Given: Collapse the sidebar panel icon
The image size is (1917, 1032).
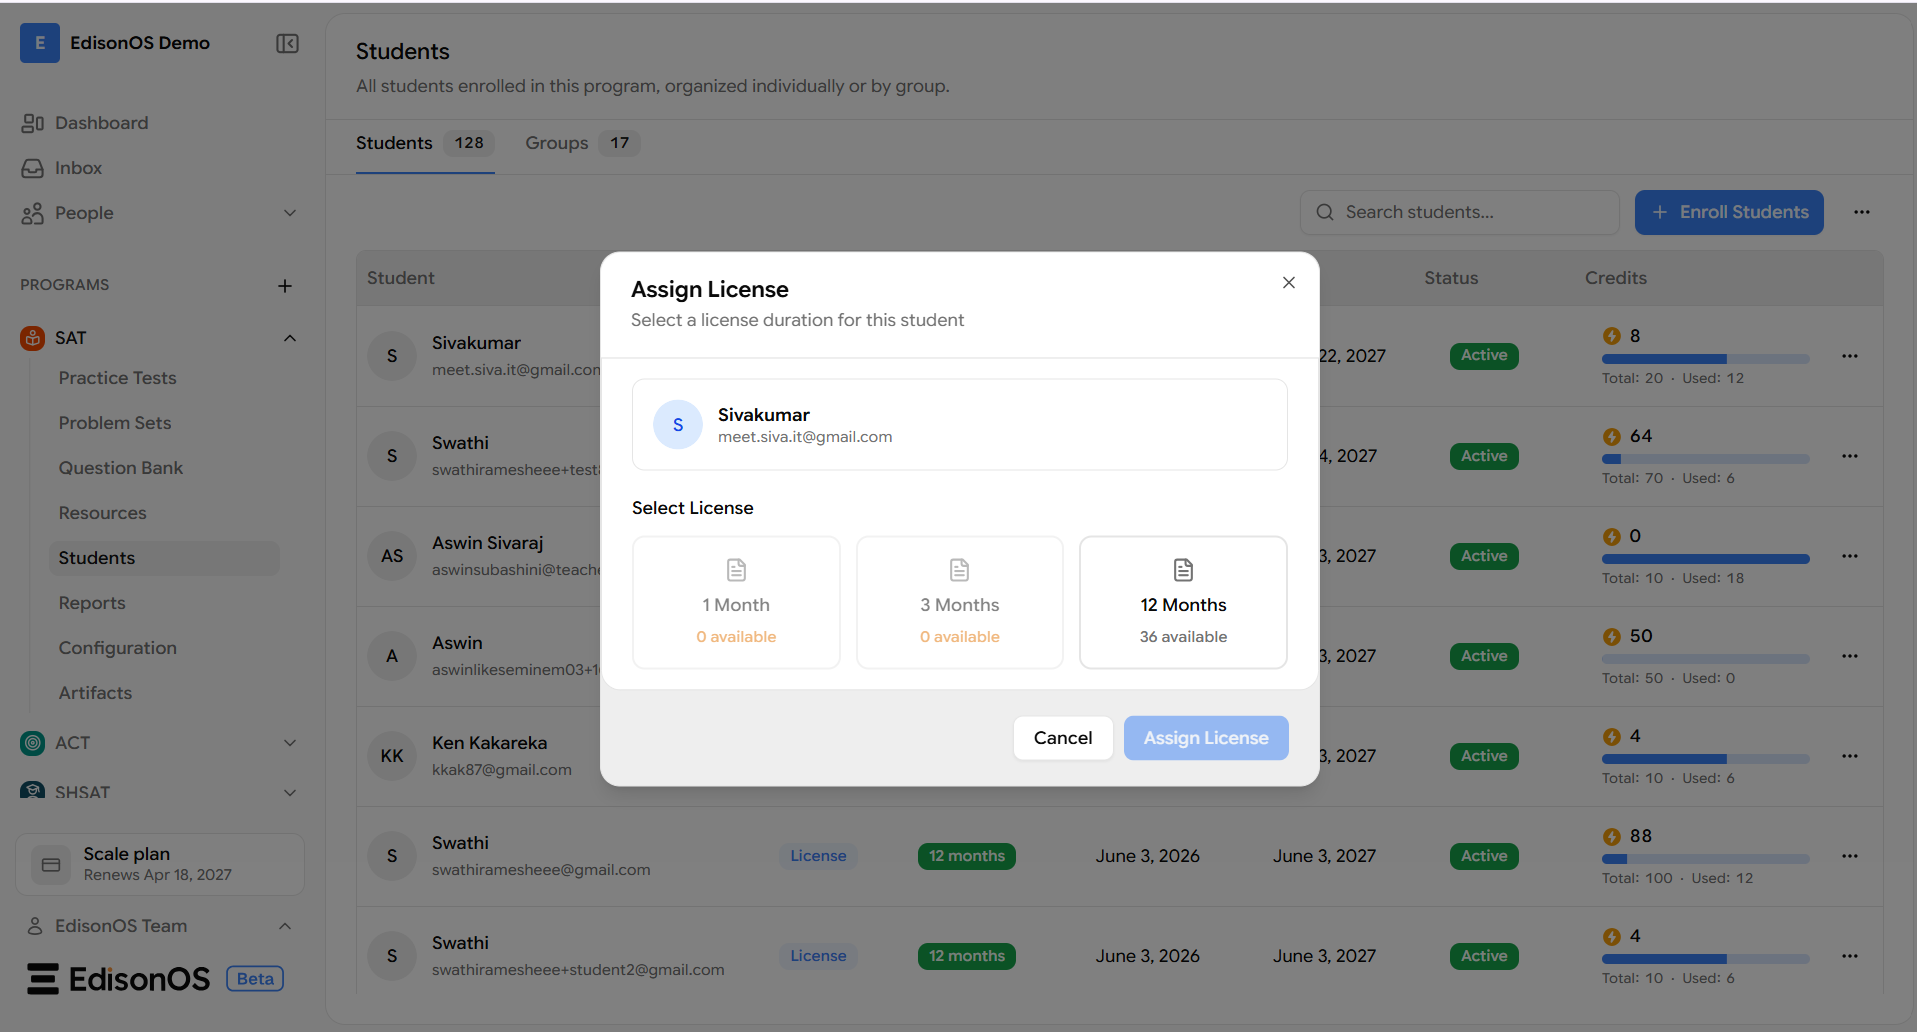Looking at the screenshot, I should pyautogui.click(x=287, y=43).
